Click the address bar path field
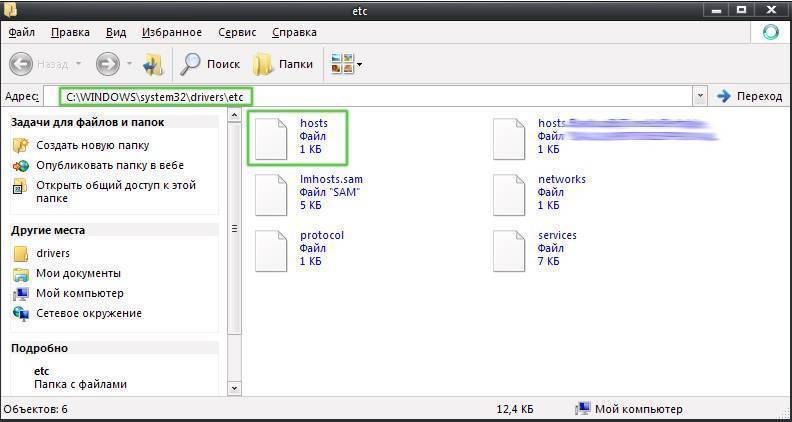792x422 pixels. (x=369, y=96)
